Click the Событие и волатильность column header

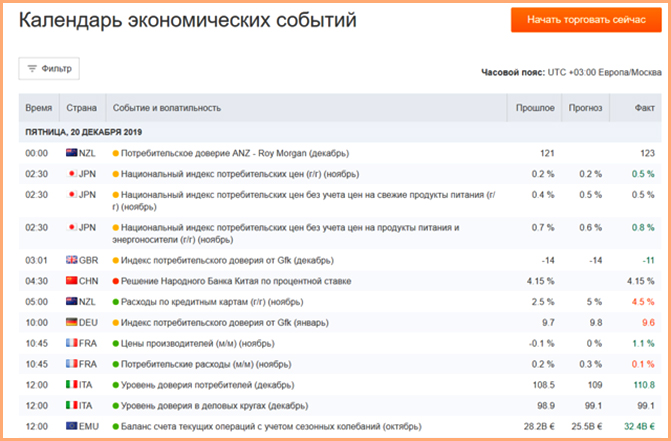[x=166, y=107]
